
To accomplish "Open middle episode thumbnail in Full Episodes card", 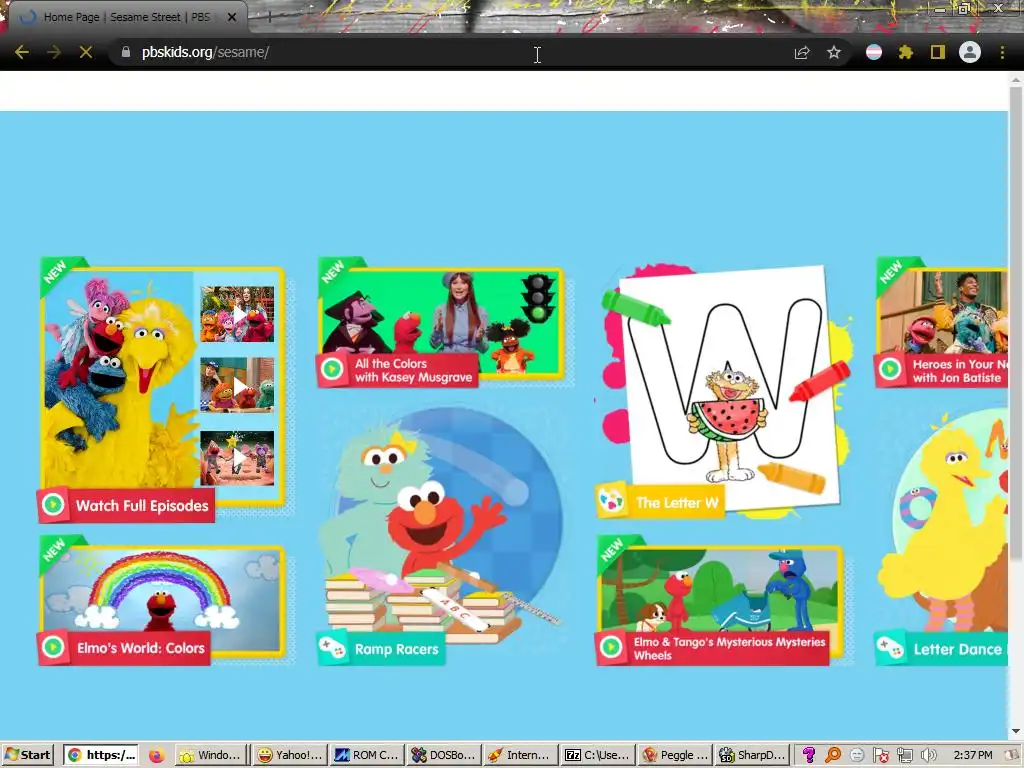I will pos(237,385).
